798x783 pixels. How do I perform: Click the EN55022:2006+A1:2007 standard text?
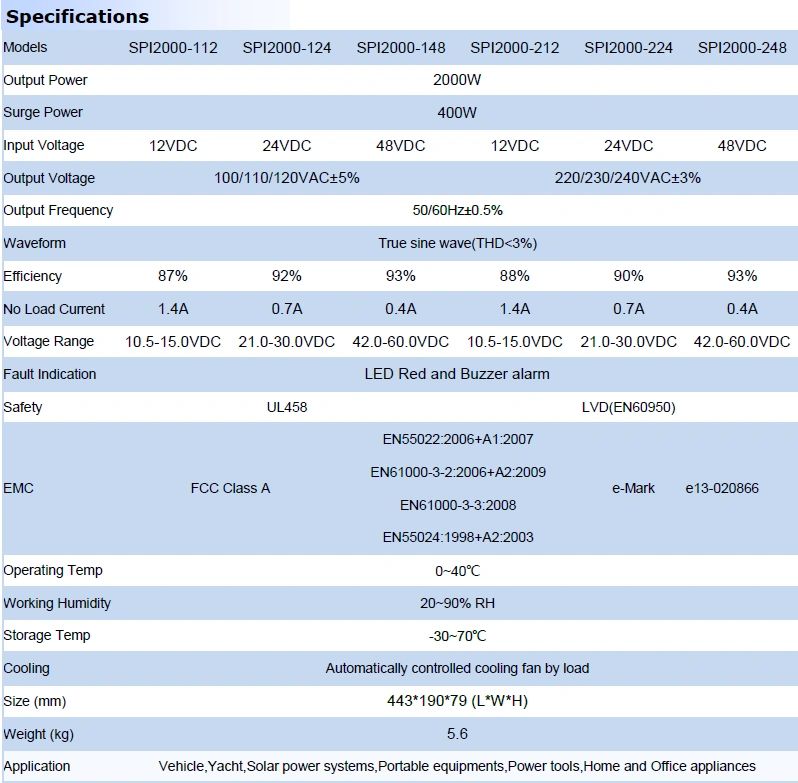[x=458, y=439]
